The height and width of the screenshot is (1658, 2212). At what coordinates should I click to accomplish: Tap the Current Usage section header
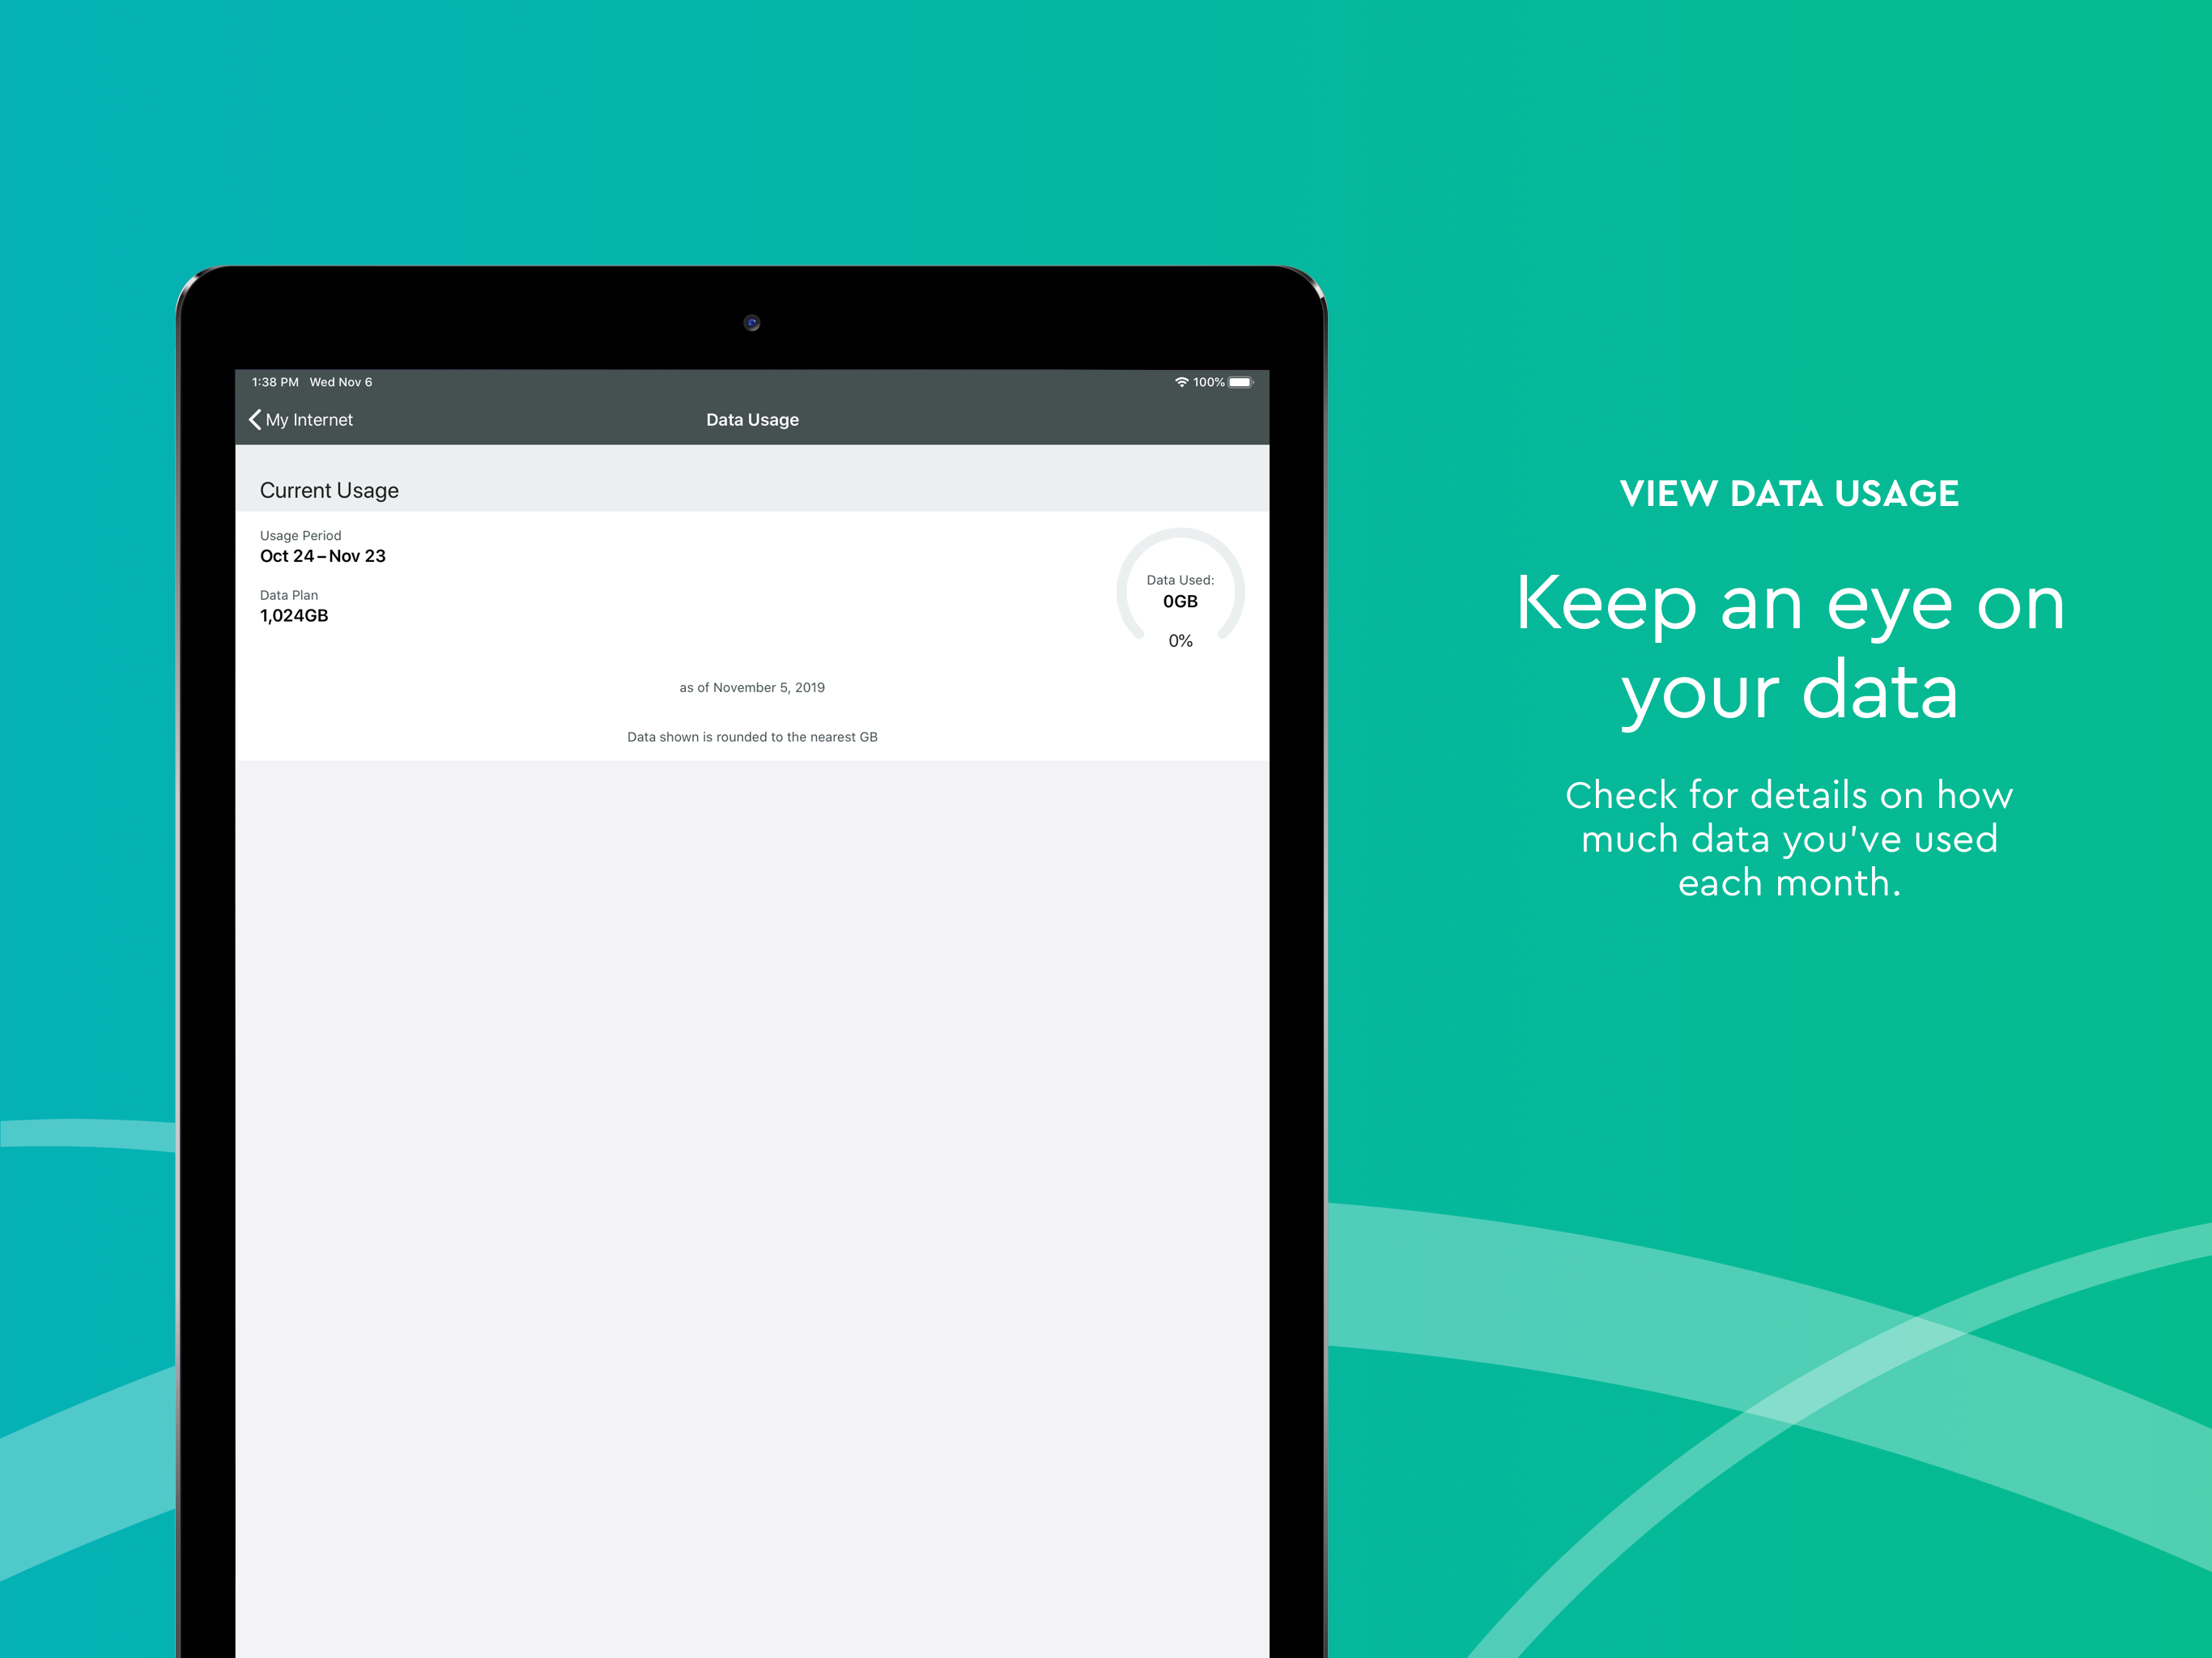[329, 490]
